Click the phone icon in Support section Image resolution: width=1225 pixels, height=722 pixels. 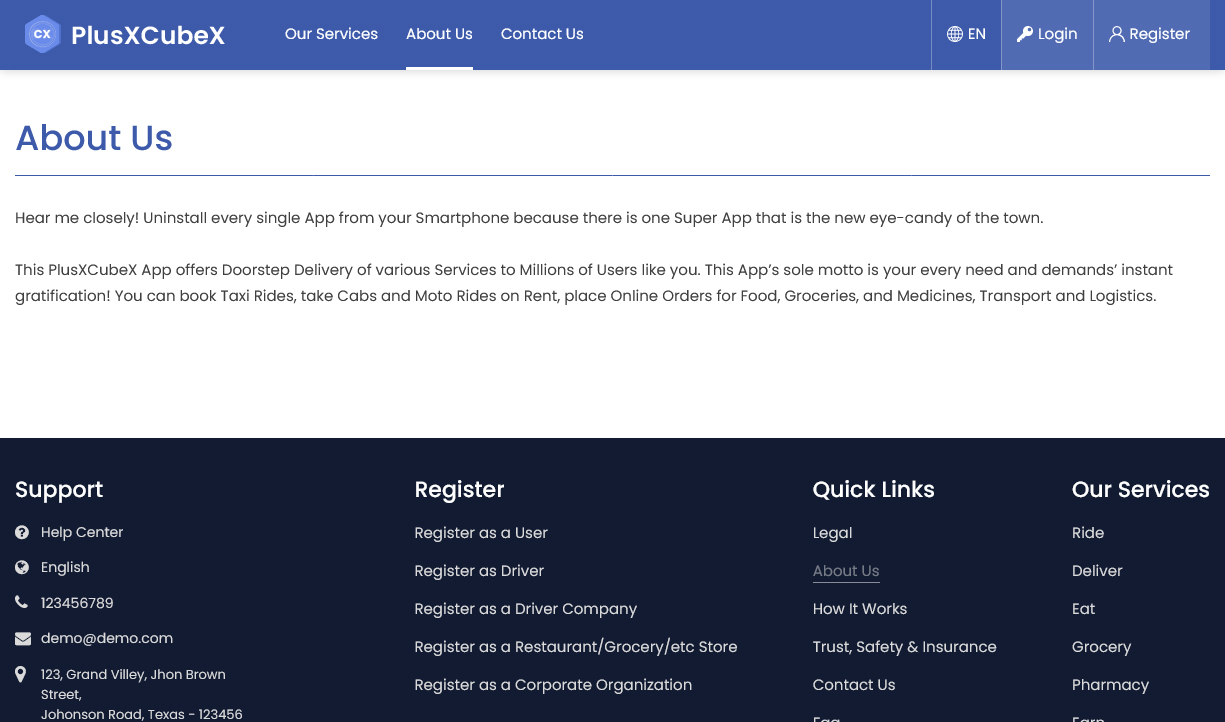tap(22, 602)
